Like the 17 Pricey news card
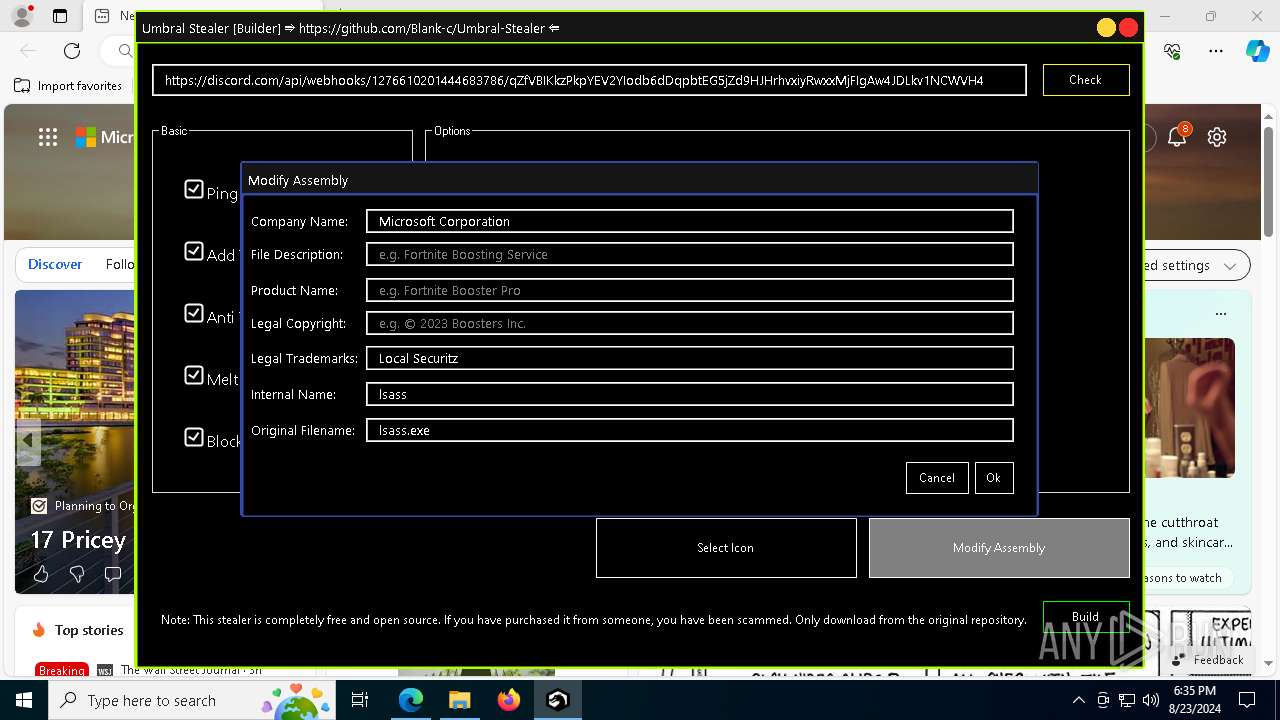This screenshot has height=720, width=1280. [41, 574]
